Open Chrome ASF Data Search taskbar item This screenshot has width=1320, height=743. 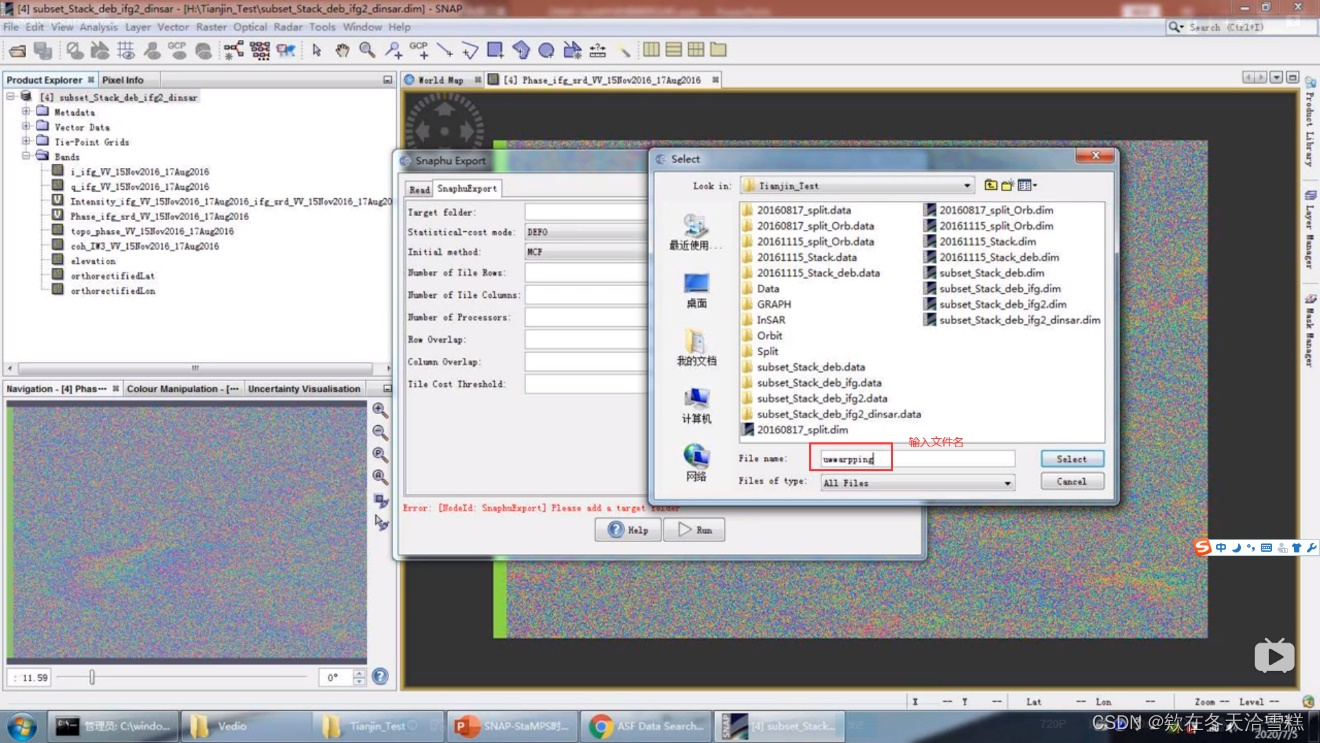coord(647,726)
